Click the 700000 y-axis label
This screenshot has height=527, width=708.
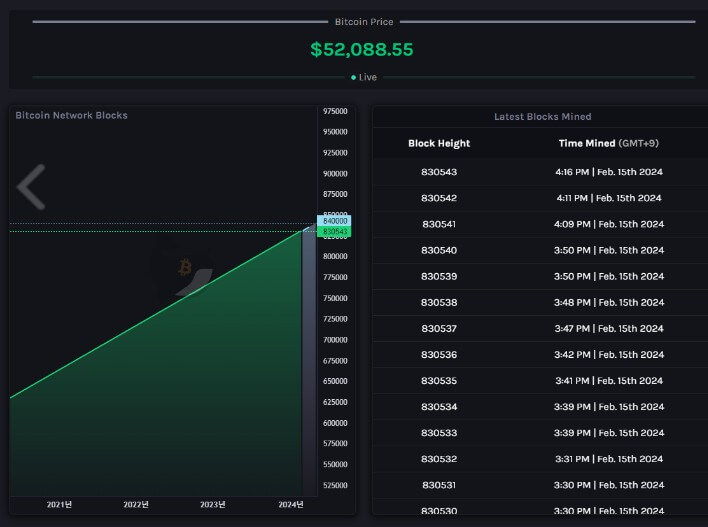click(x=335, y=340)
